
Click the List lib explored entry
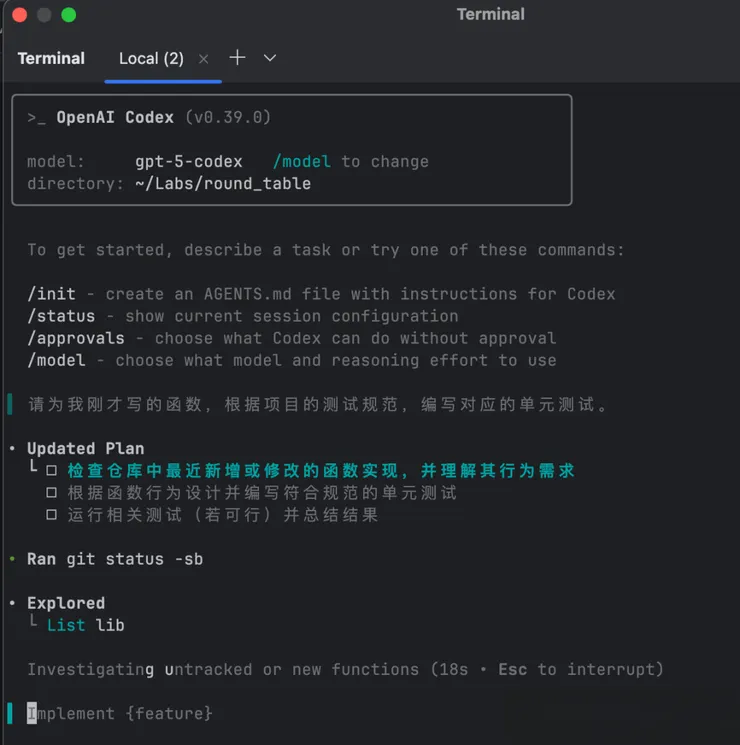pyautogui.click(x=85, y=625)
